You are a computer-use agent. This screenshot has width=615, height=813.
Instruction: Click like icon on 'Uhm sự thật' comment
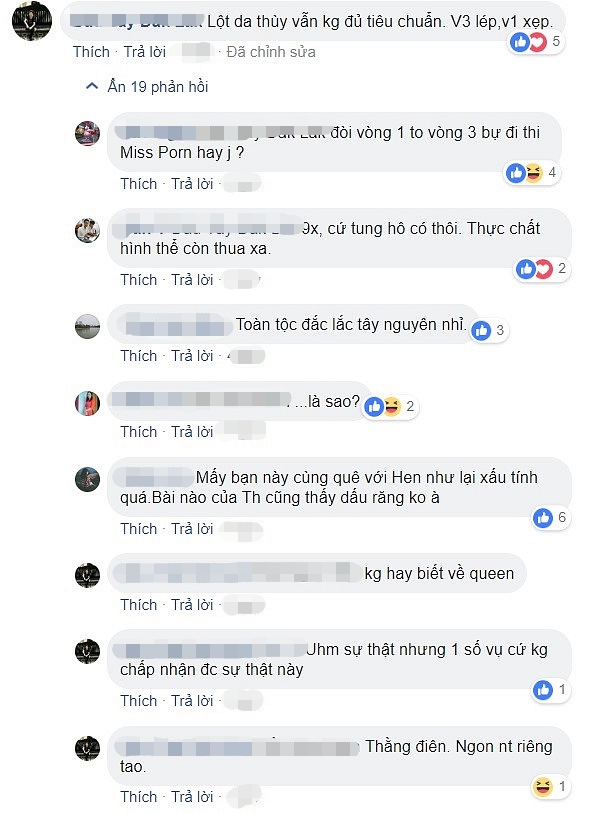[x=543, y=690]
